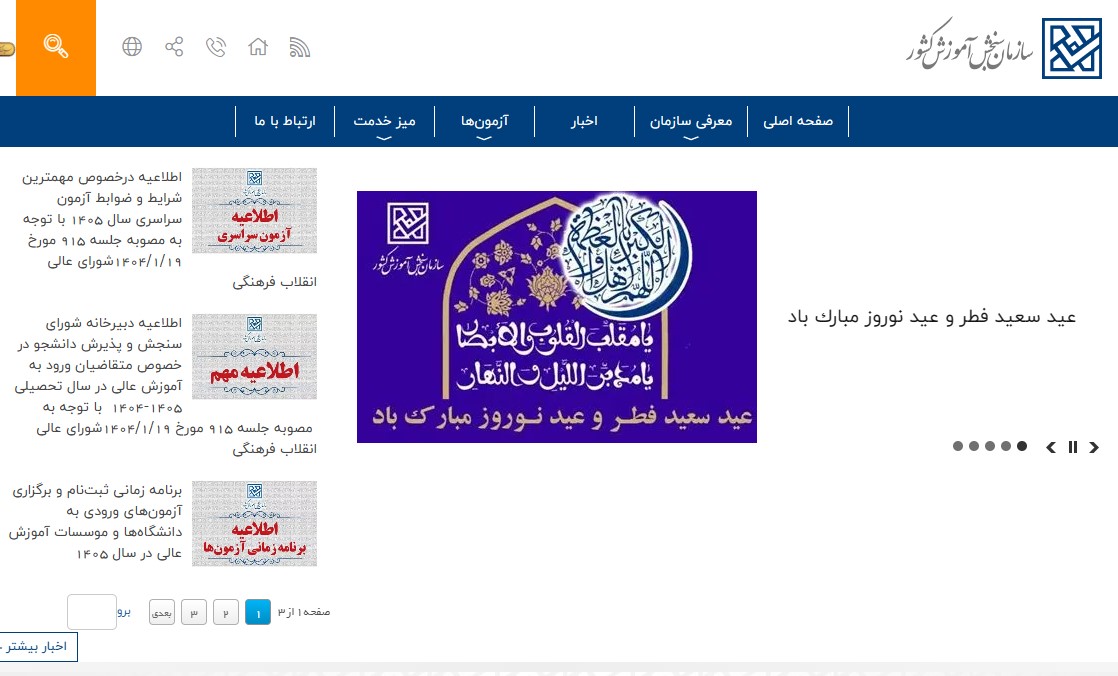Click the page number input field
This screenshot has width=1118, height=676.
[x=91, y=611]
